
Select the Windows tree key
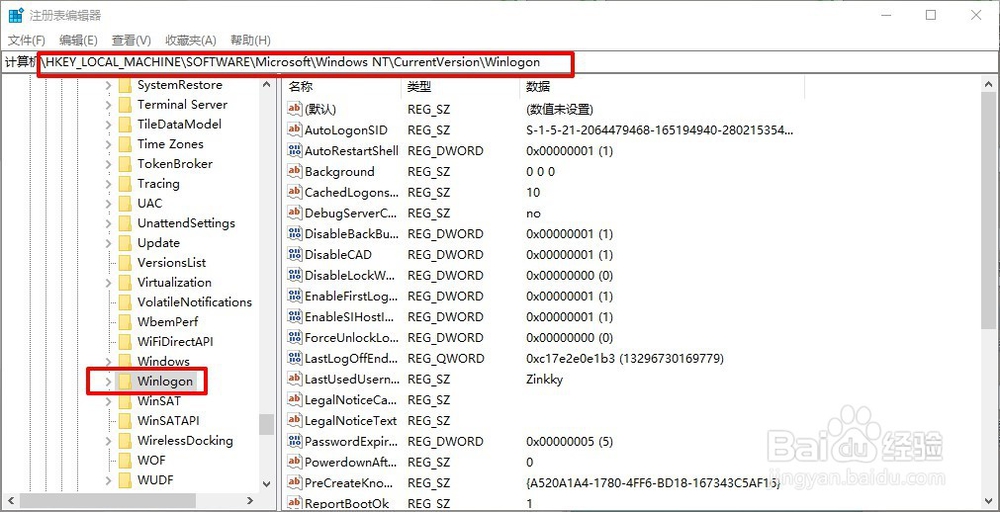pyautogui.click(x=163, y=362)
